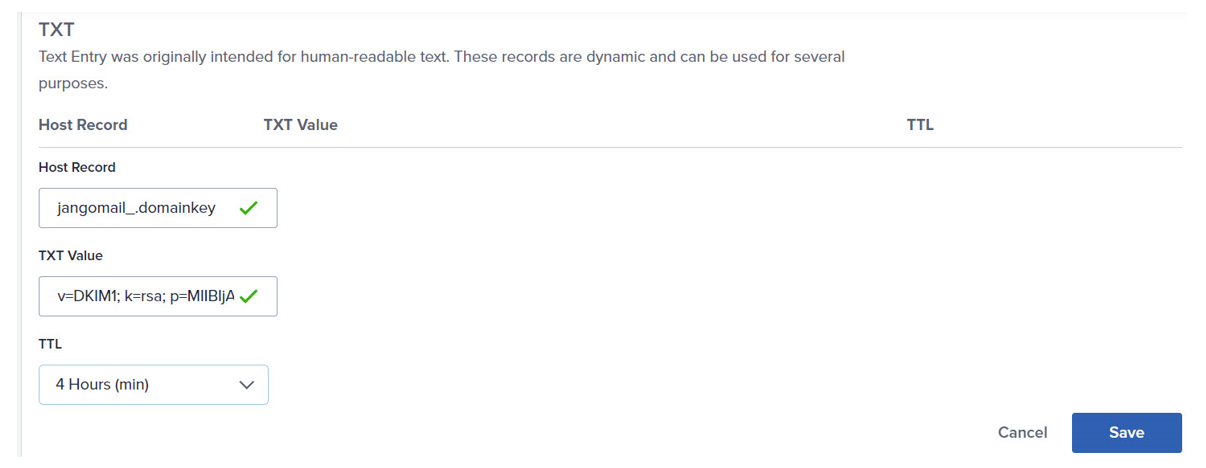The width and height of the screenshot is (1206, 468).
Task: Click the Host Record label above the input
Action: tap(77, 167)
